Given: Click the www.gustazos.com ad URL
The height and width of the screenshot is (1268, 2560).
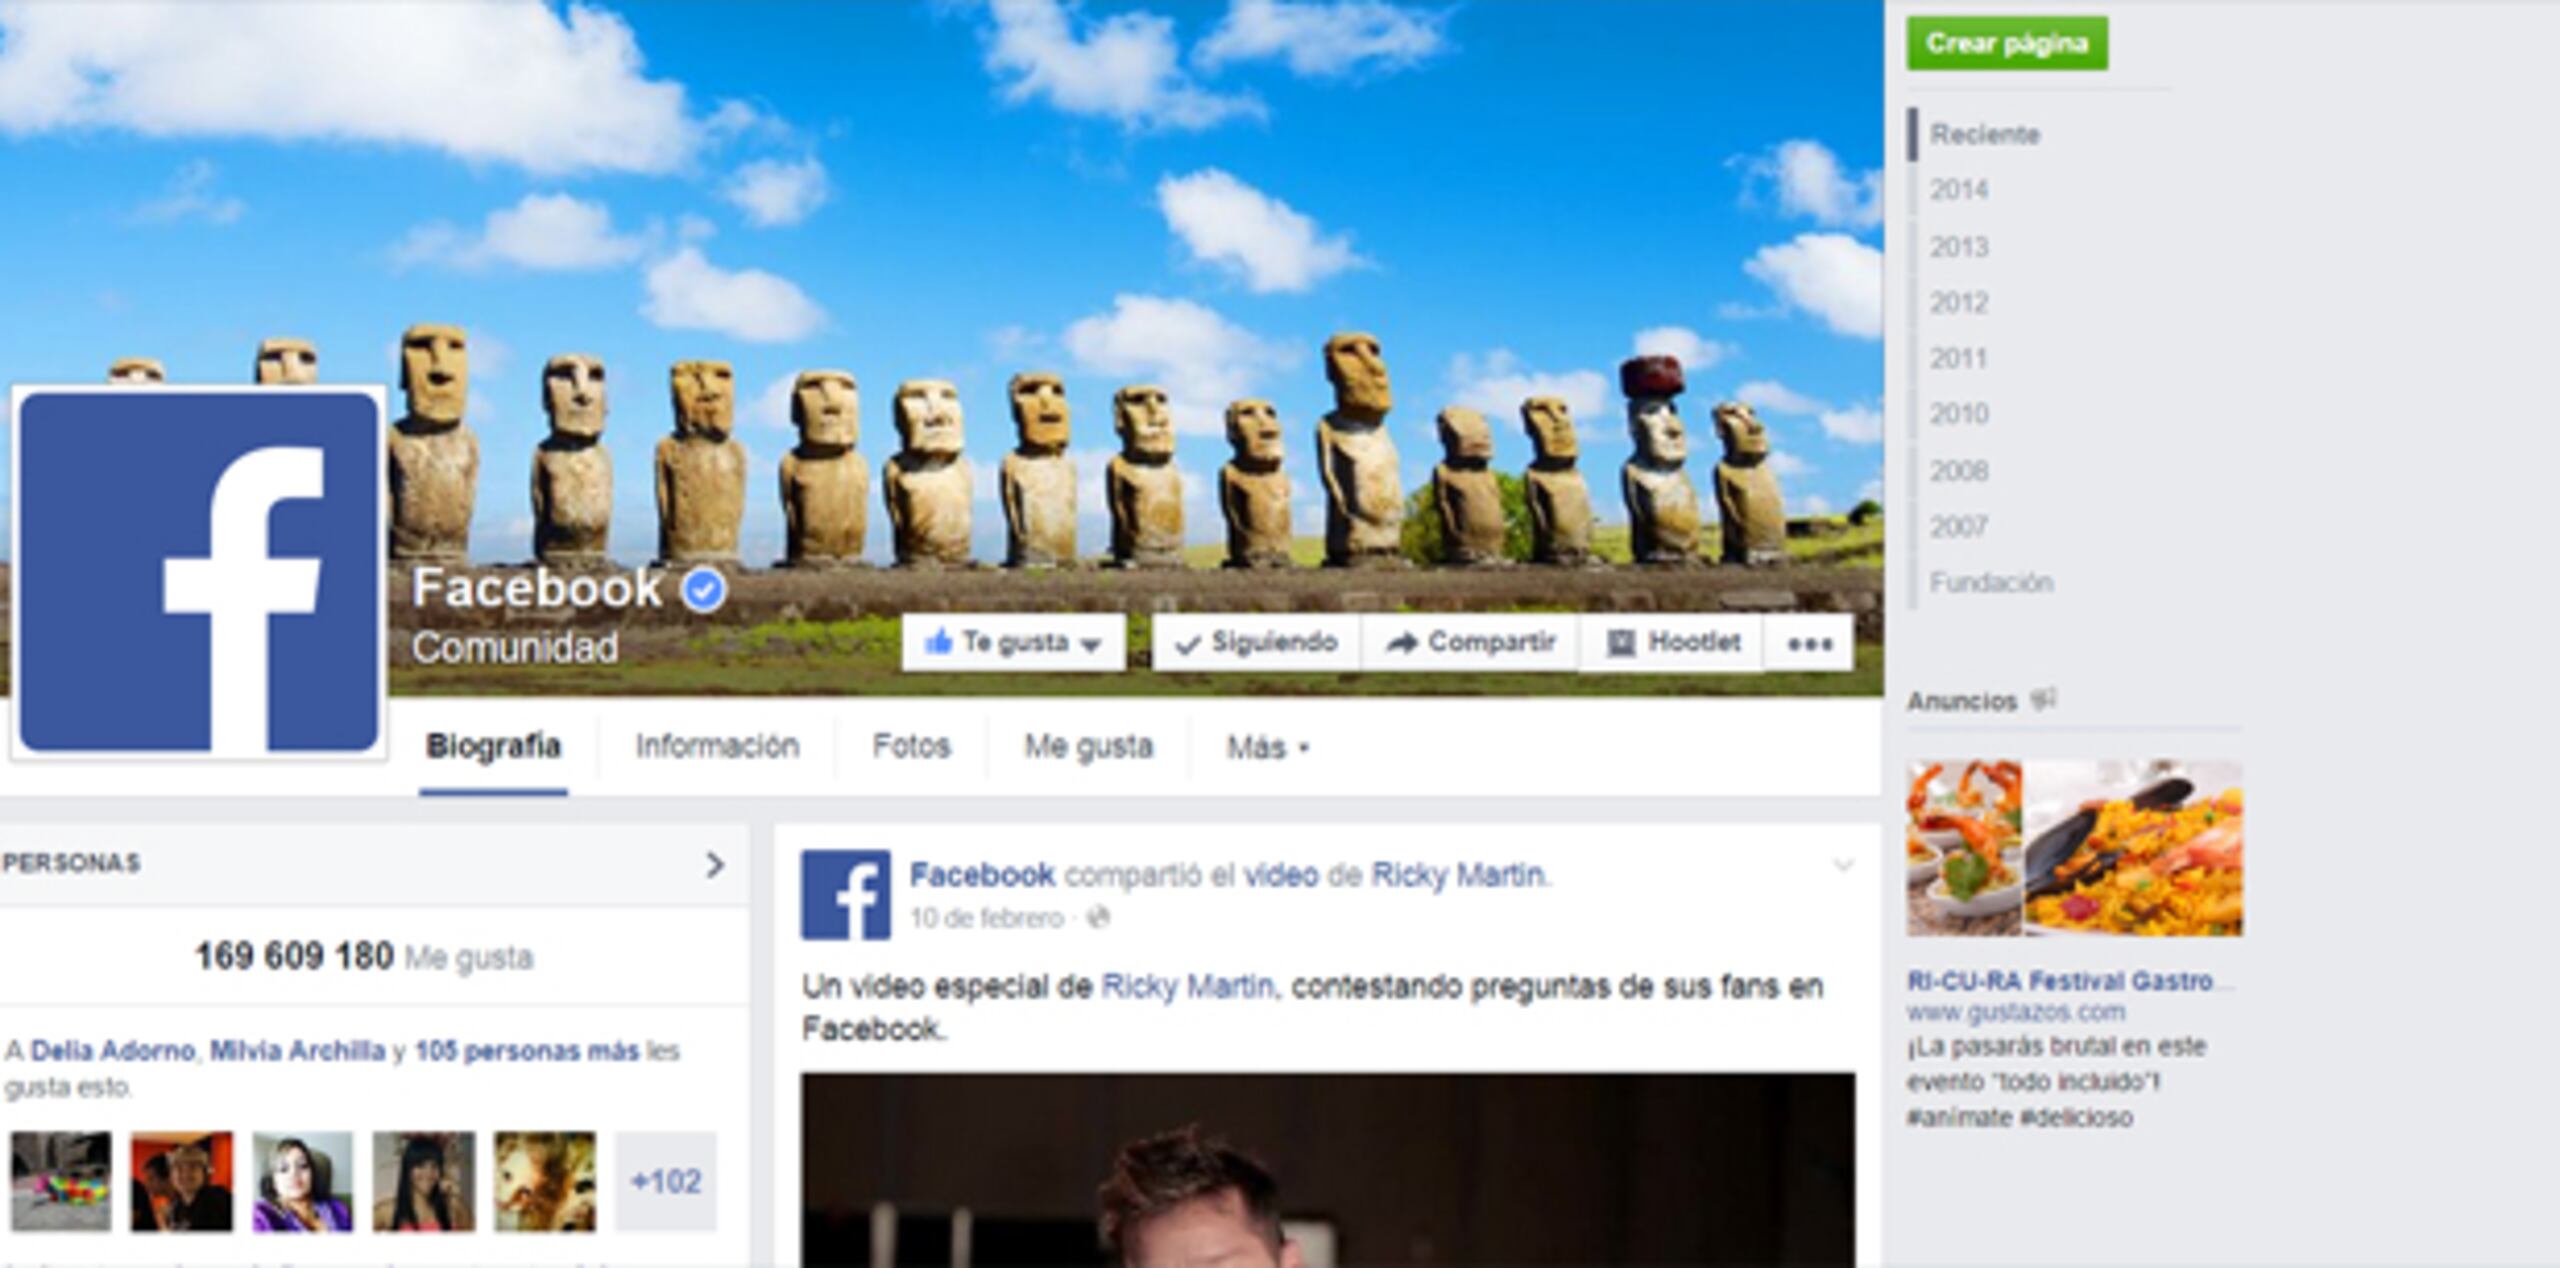Looking at the screenshot, I should point(2015,1012).
